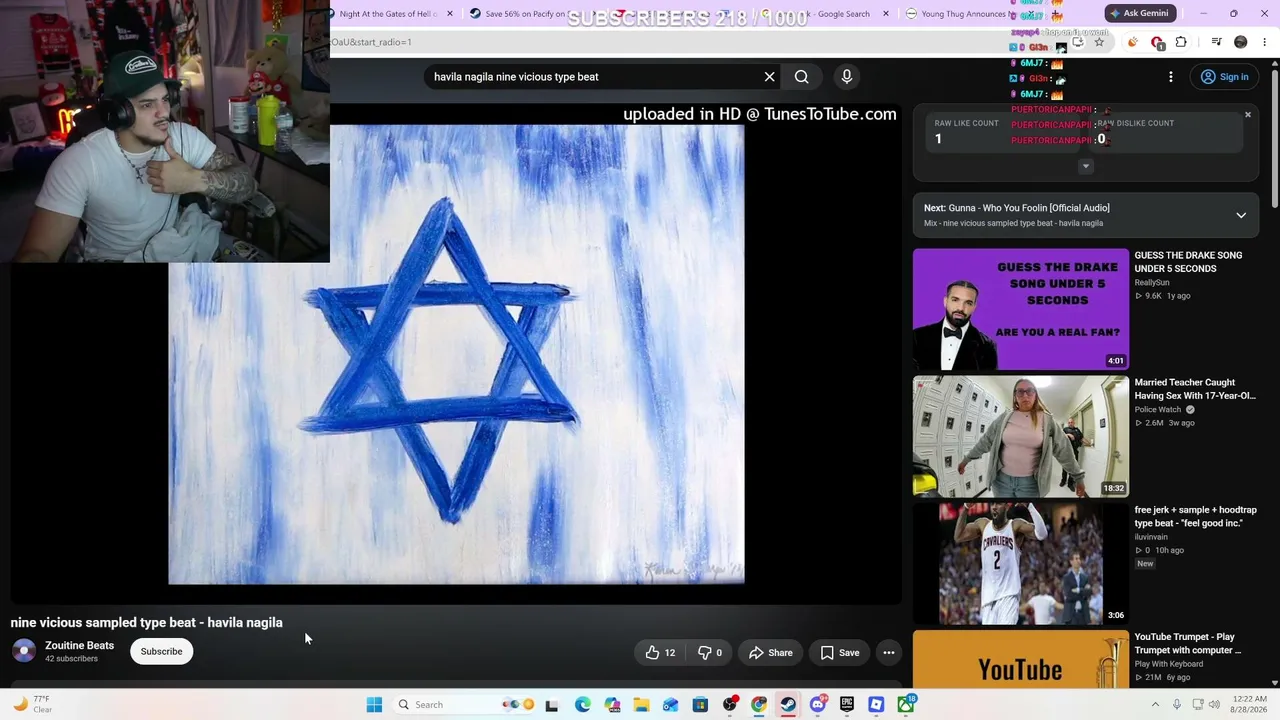The height and width of the screenshot is (720, 1280).
Task: Click '42 subscribers' text
Action: tap(71, 659)
